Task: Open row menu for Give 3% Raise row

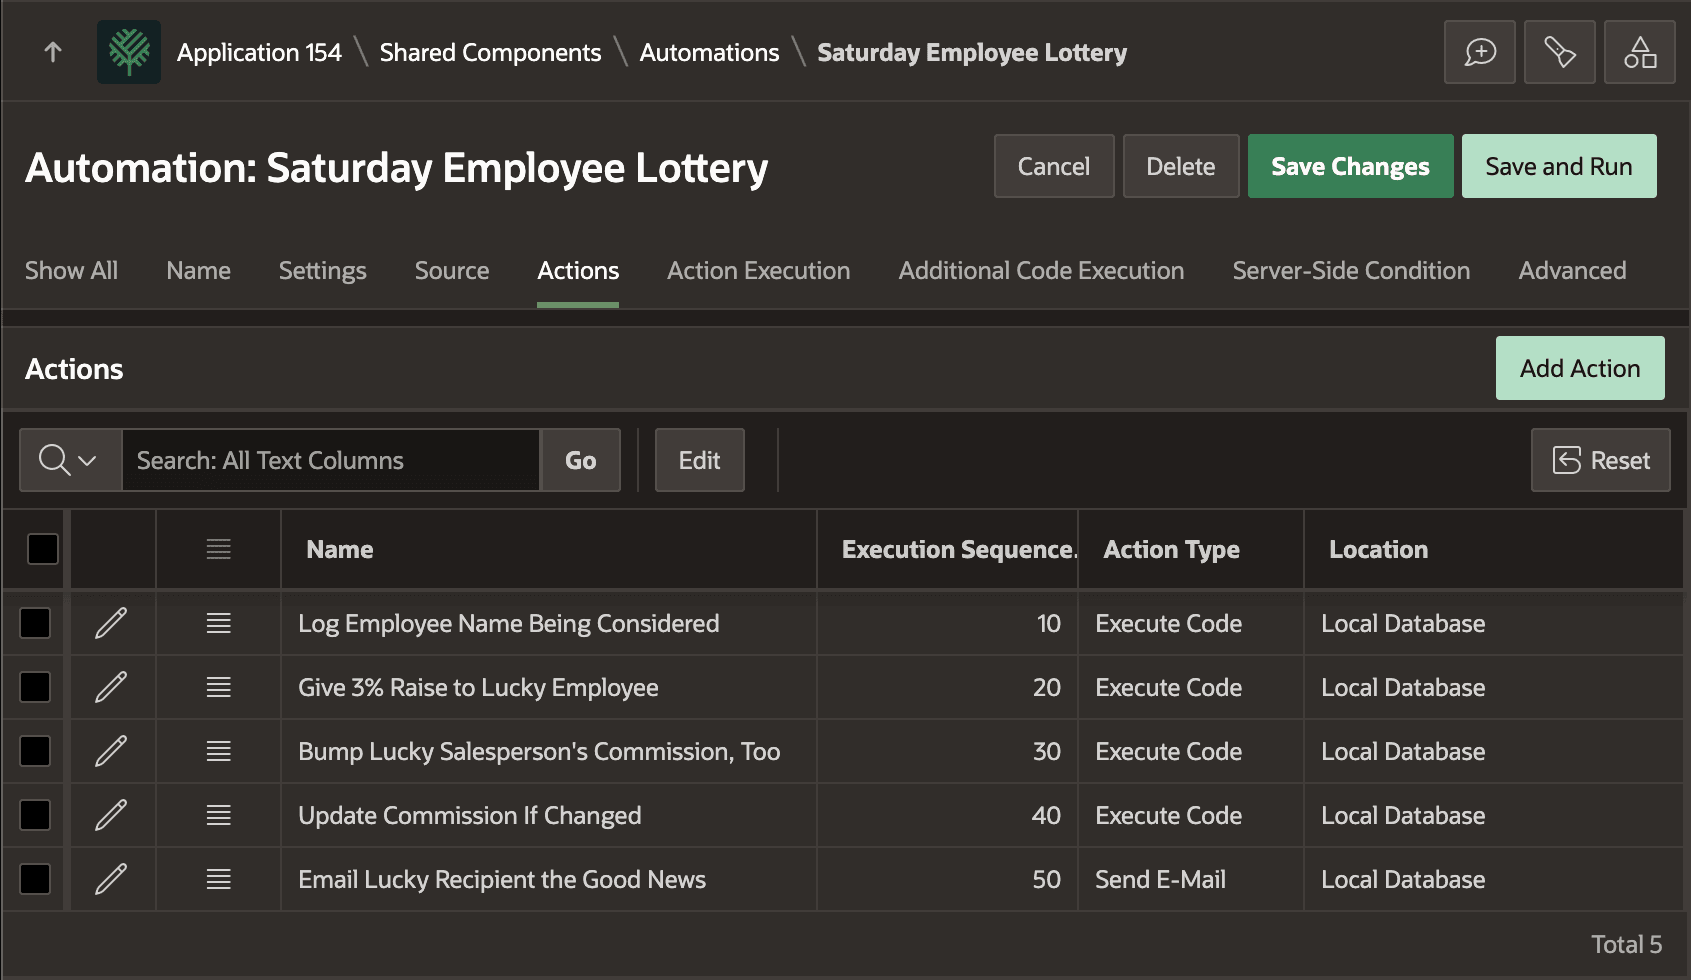Action: click(x=218, y=687)
